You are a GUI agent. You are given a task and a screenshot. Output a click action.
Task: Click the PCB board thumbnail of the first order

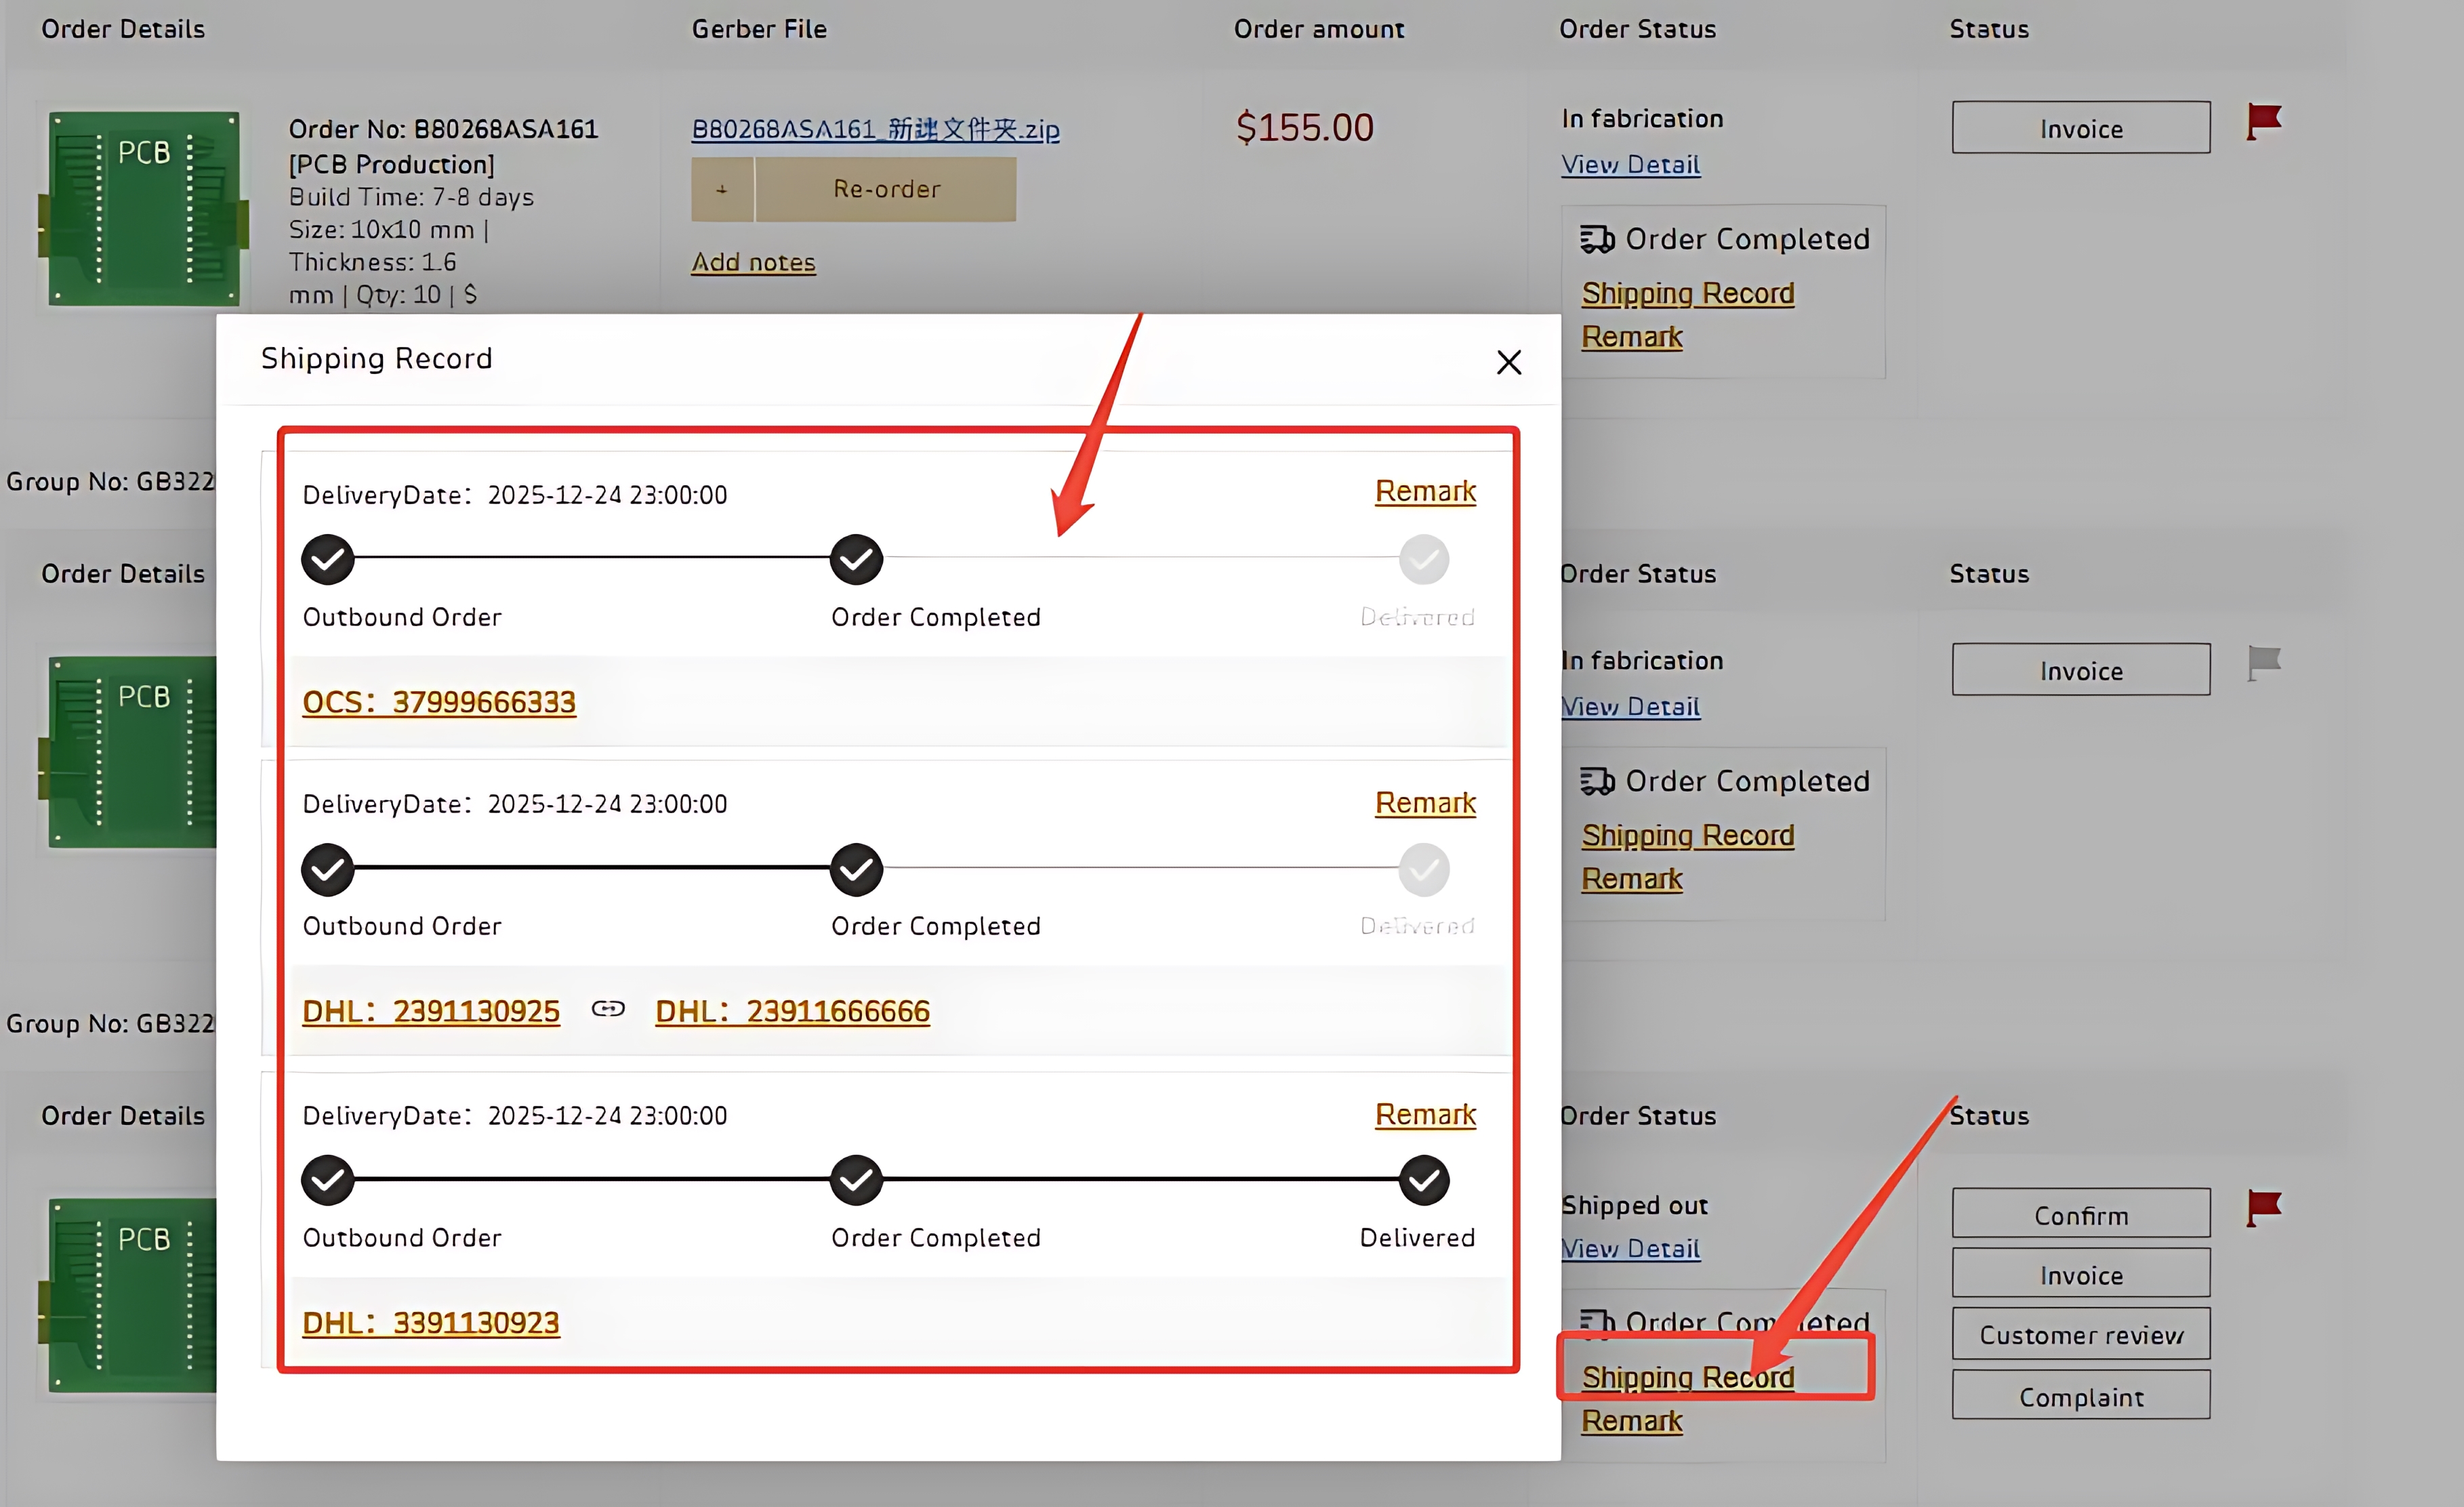pyautogui.click(x=143, y=207)
